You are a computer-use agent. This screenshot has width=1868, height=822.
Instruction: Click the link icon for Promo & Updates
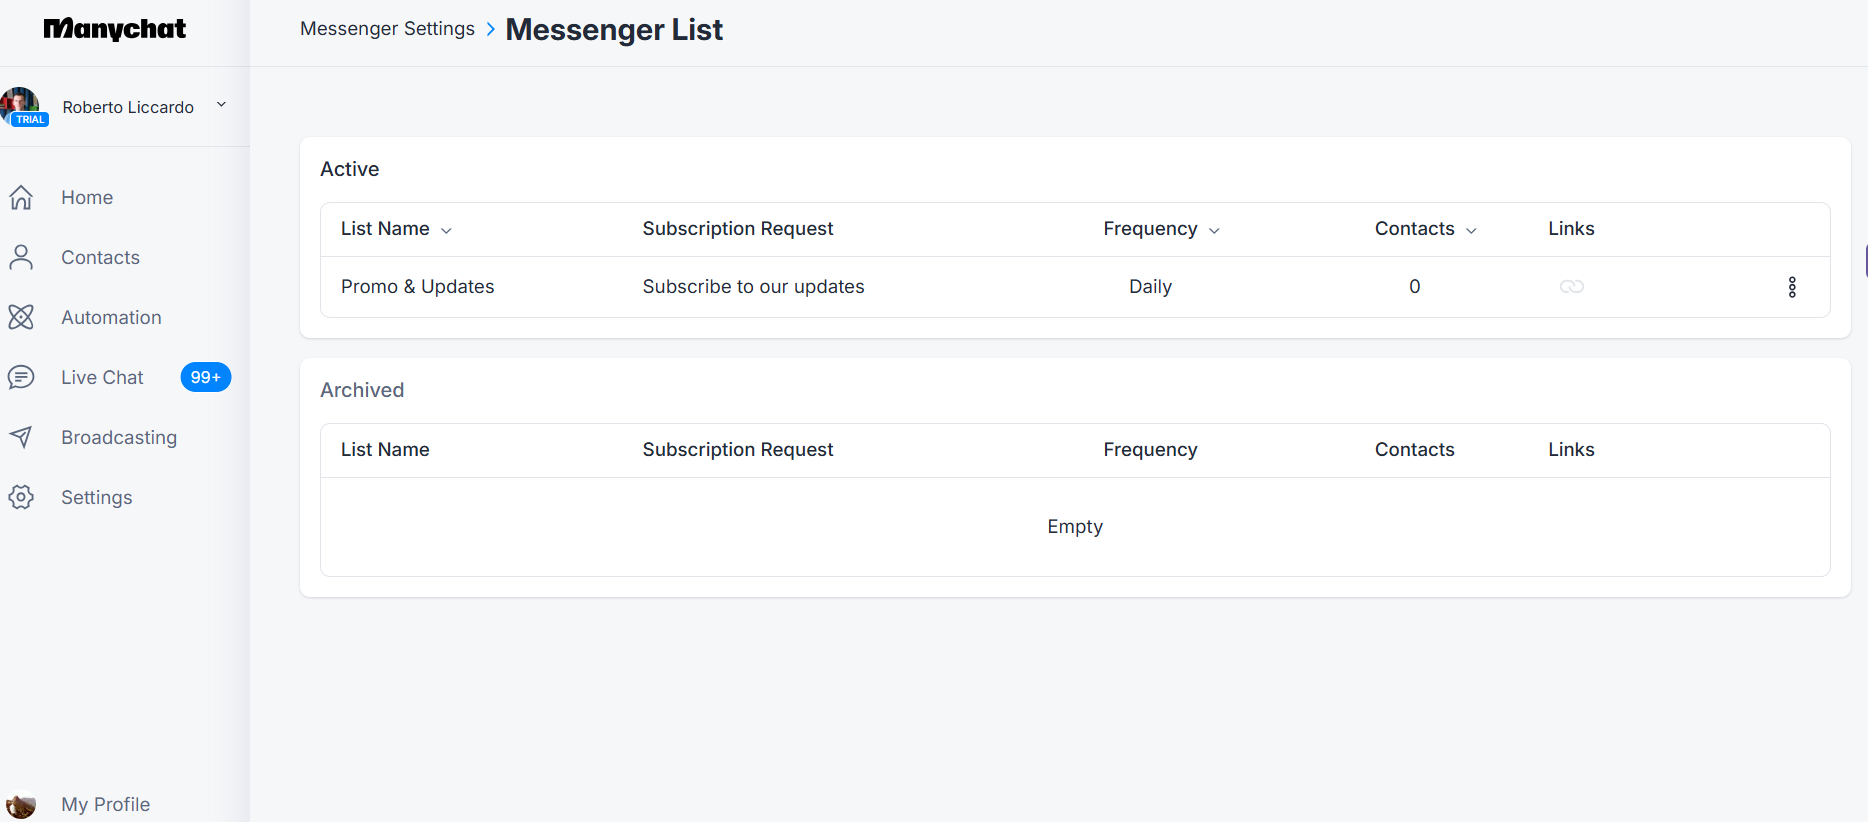[x=1571, y=287]
